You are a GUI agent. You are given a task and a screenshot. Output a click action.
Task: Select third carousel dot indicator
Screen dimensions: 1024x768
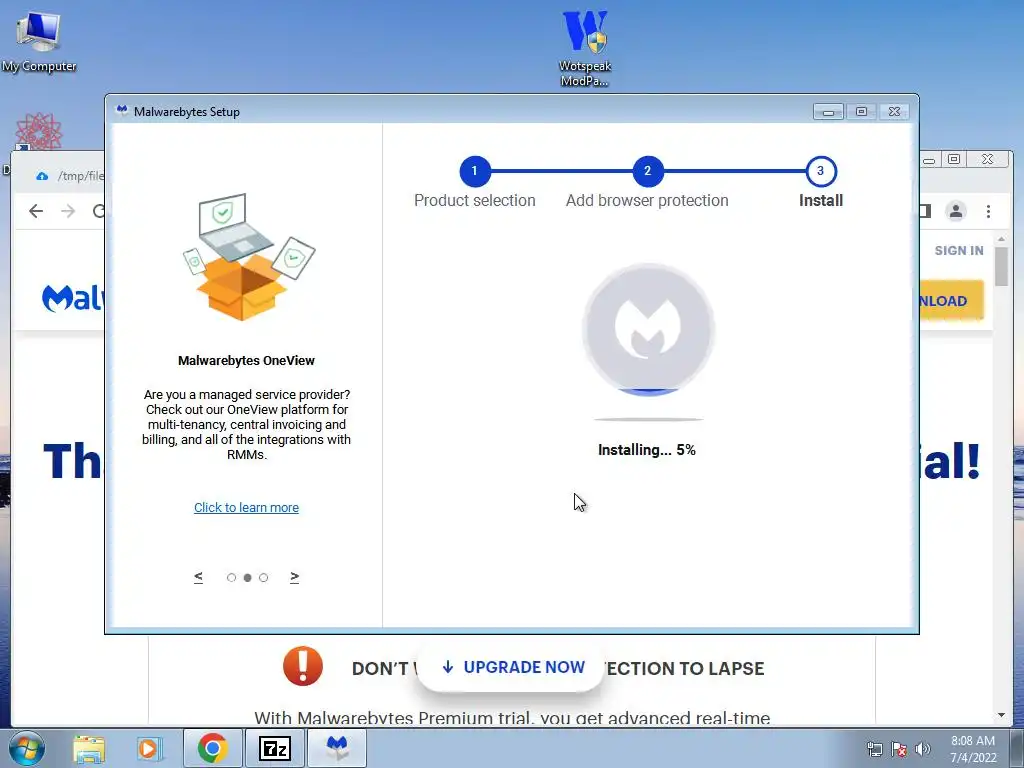click(x=263, y=577)
